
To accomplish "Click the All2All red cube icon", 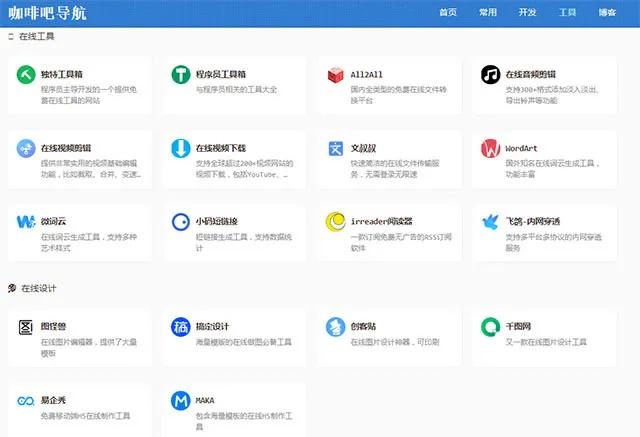I will point(336,75).
